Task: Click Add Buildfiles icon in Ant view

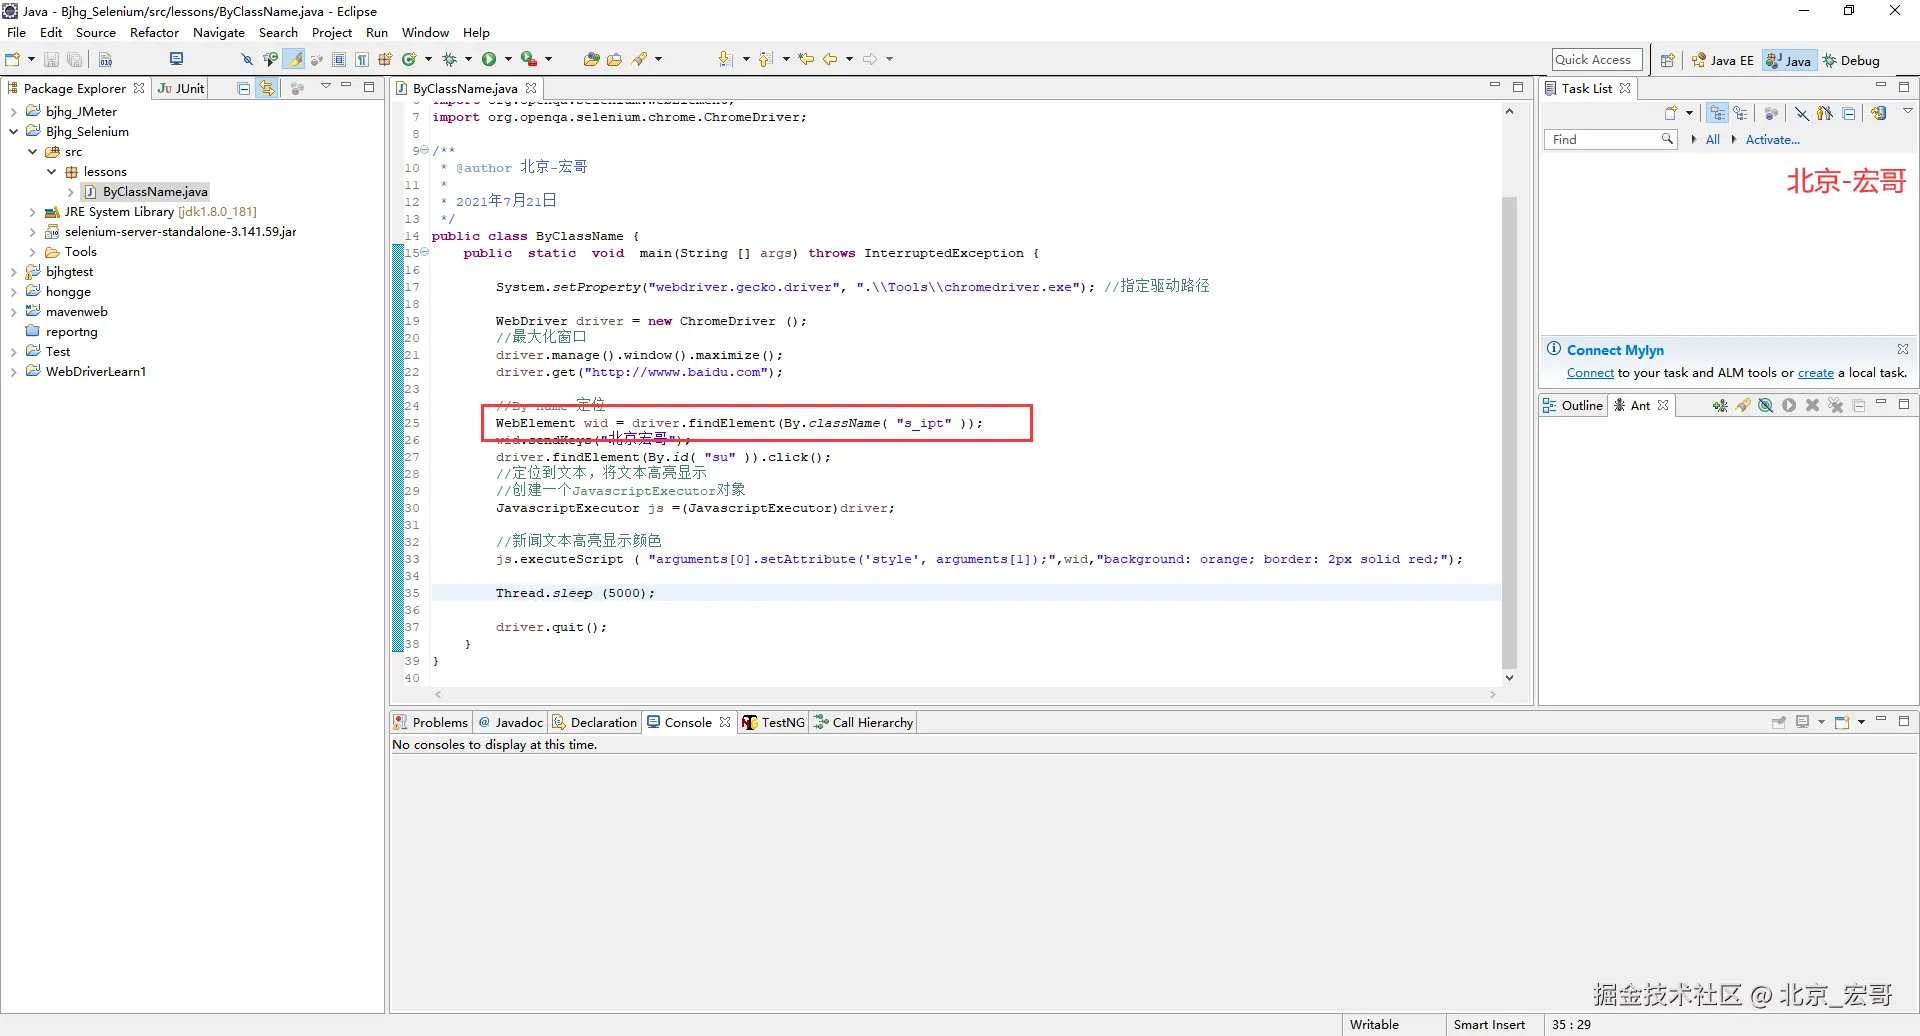Action: click(1719, 405)
